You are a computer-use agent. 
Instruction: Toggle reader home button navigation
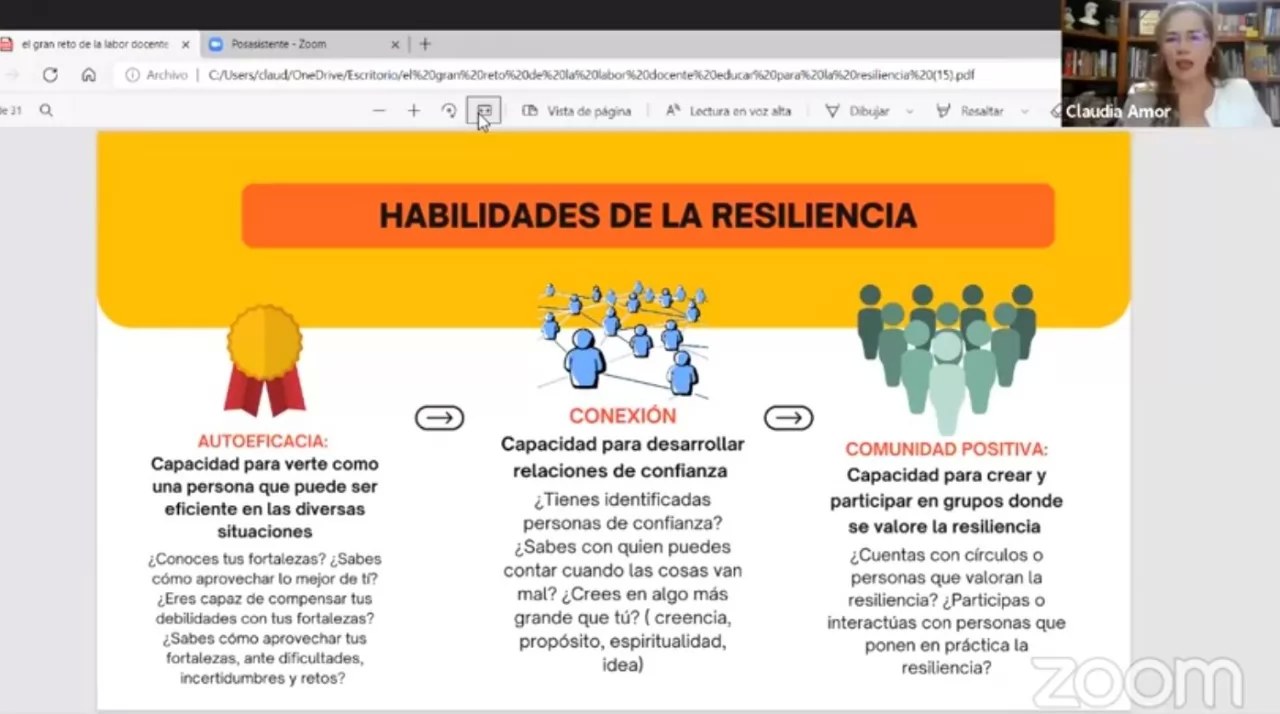88,74
